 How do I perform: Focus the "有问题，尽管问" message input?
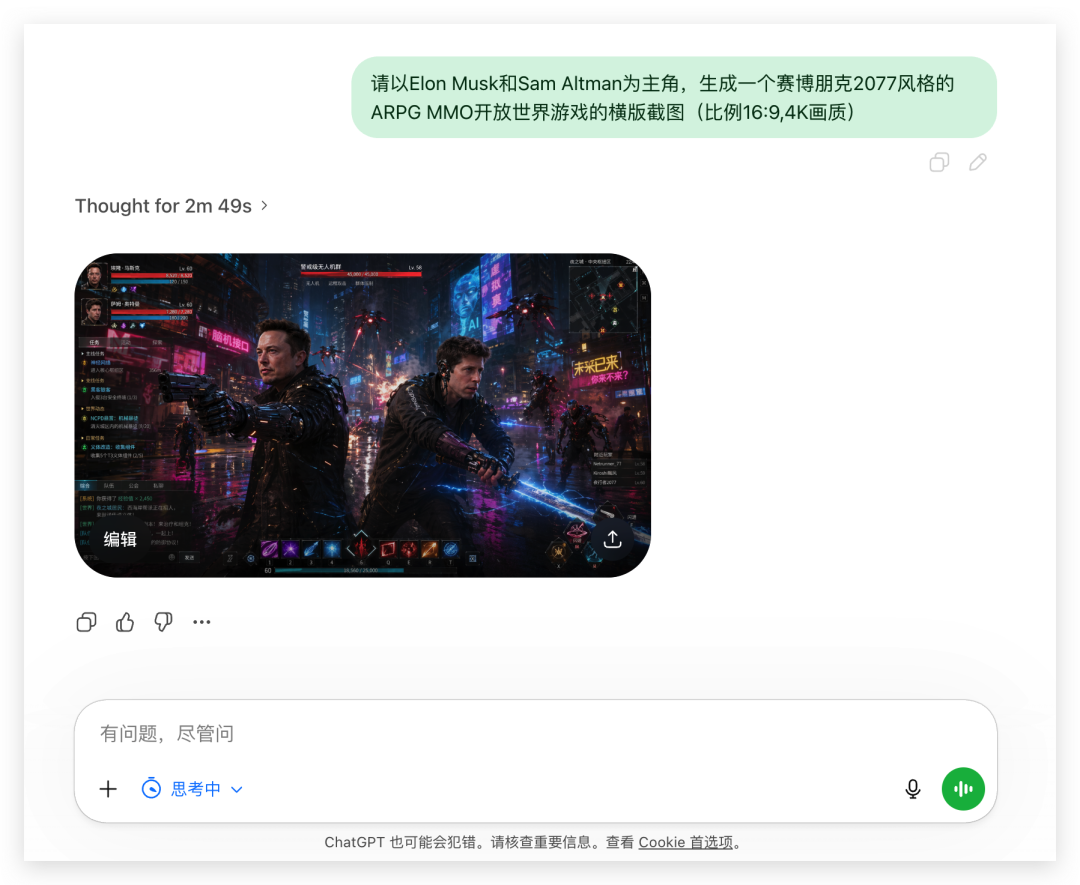pos(500,734)
